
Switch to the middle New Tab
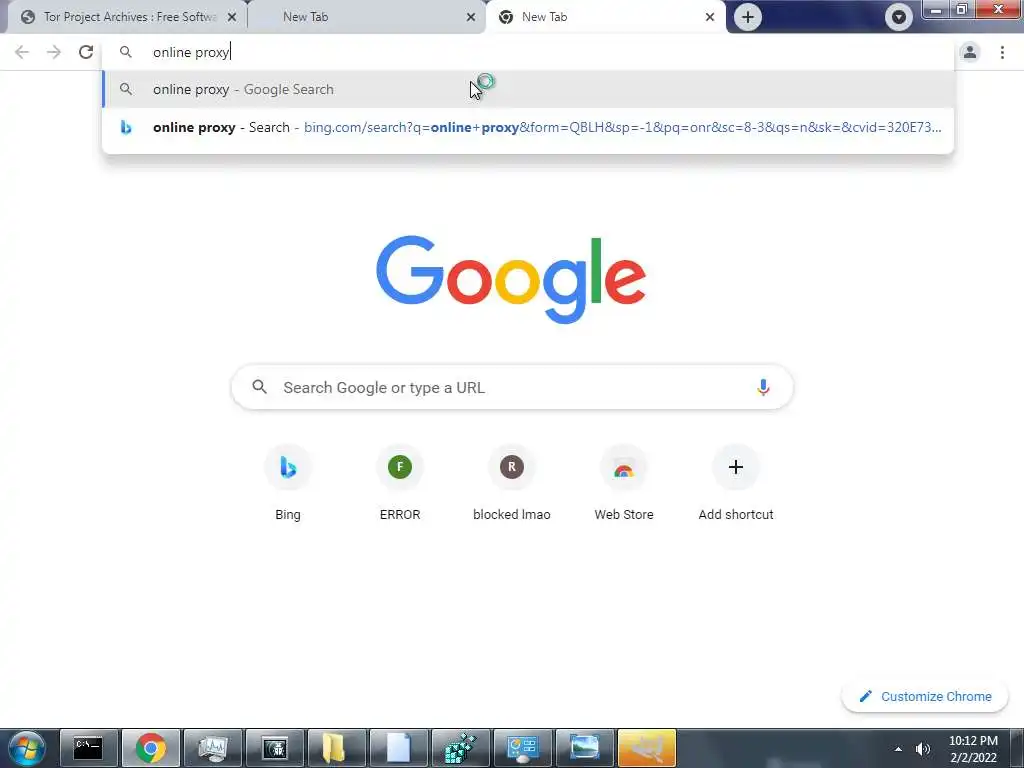(366, 17)
